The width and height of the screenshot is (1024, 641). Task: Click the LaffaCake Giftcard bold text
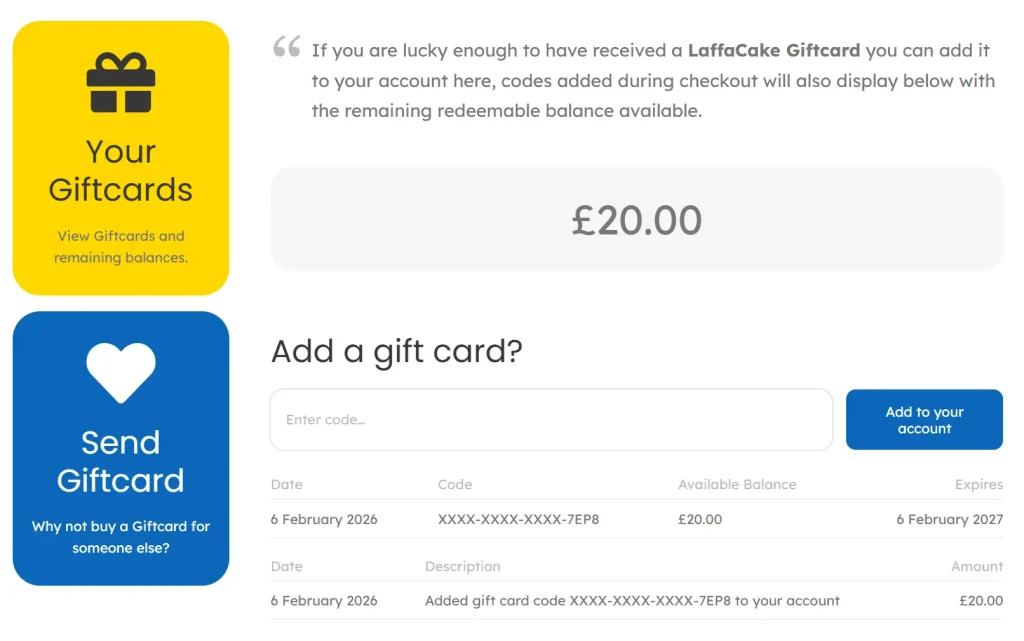click(x=774, y=50)
